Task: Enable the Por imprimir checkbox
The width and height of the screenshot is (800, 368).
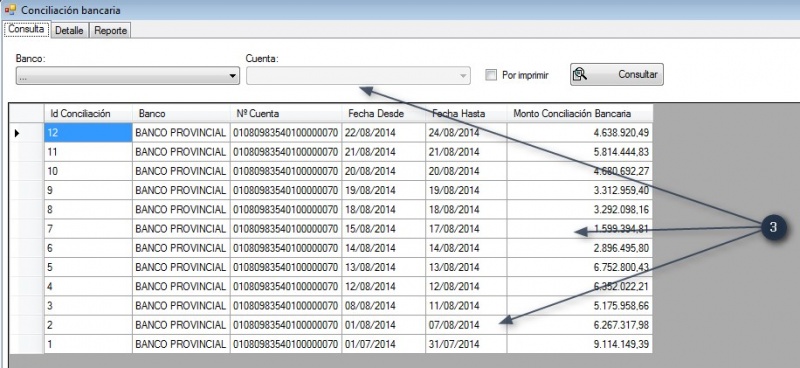Action: click(491, 75)
